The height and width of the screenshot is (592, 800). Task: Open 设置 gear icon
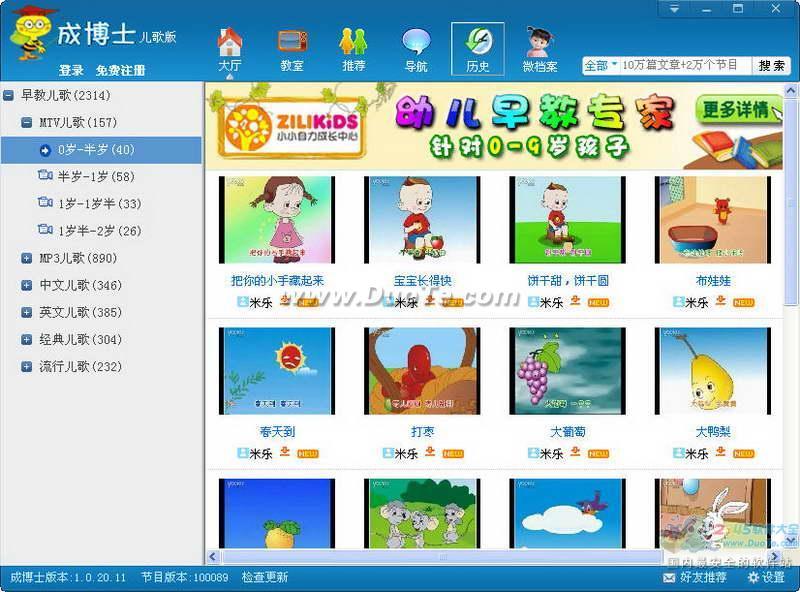point(753,577)
